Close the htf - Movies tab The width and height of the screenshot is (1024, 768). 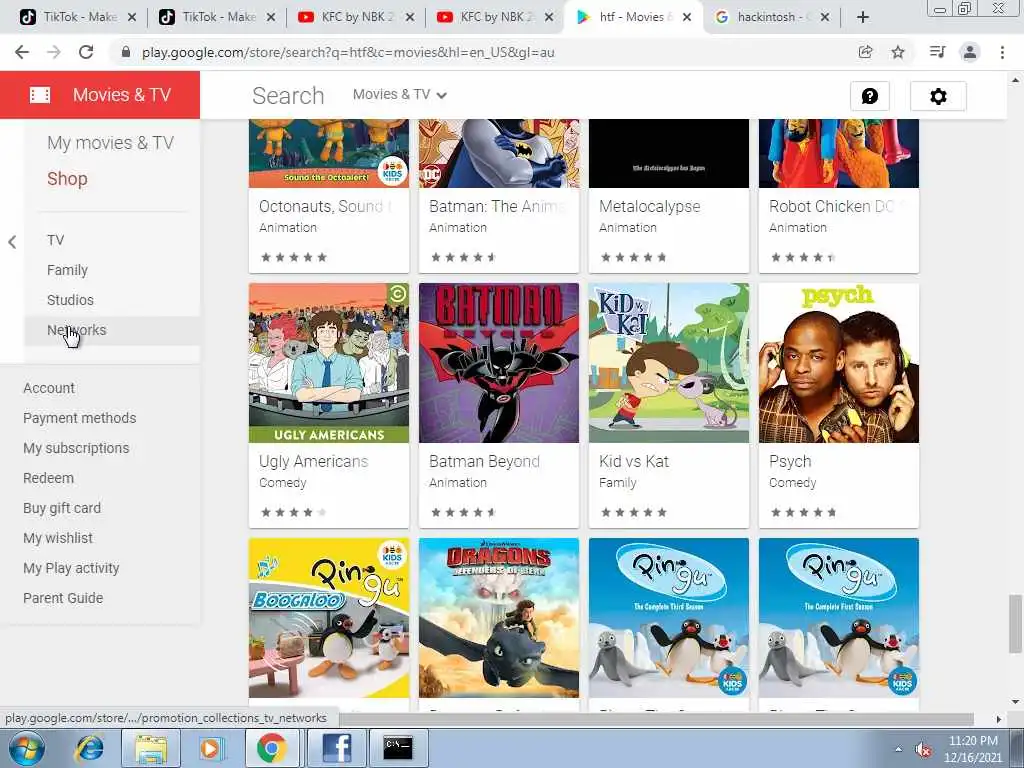(687, 18)
